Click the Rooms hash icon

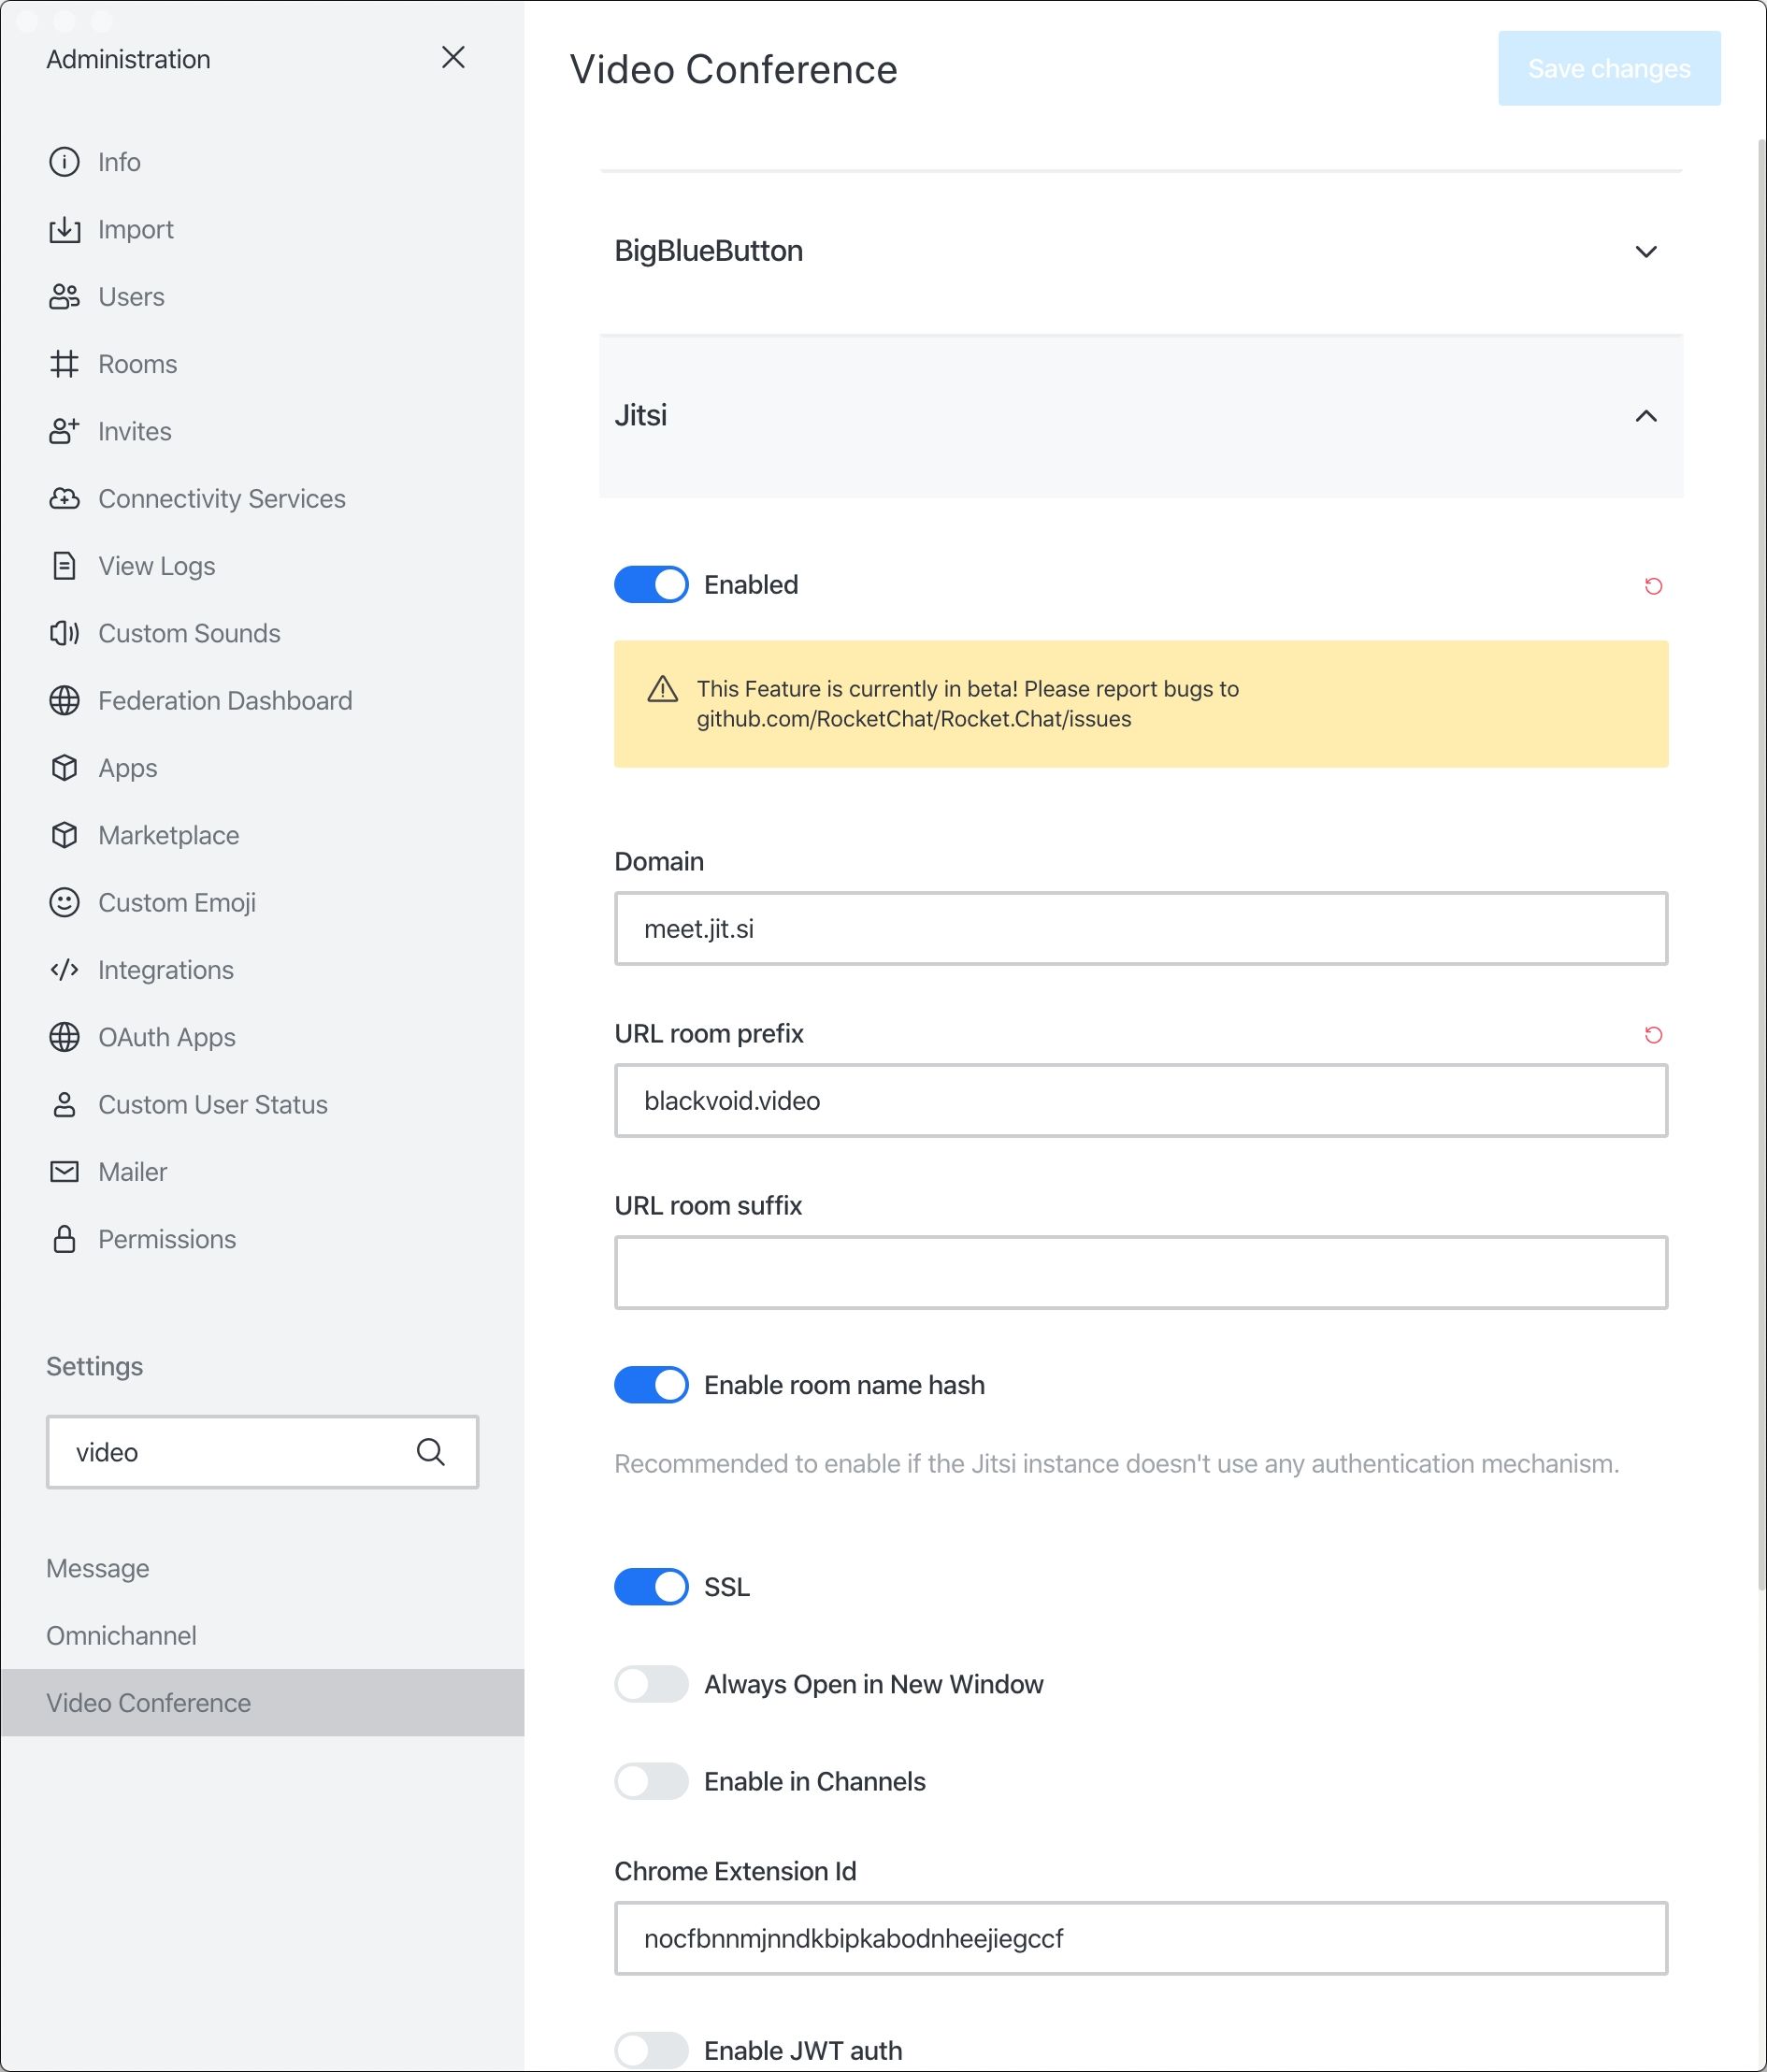click(x=64, y=364)
